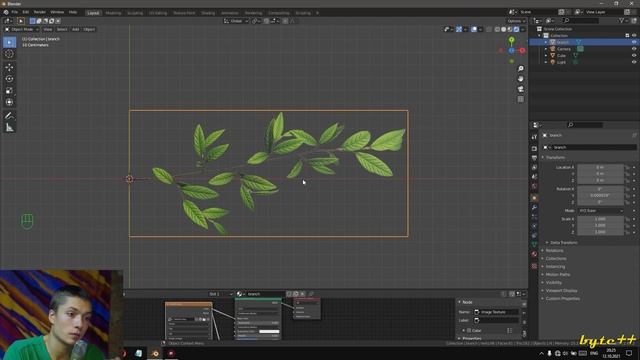Viewport: 640px width, 360px height.
Task: Click the green Y axis on navigation gizmo
Action: tap(511, 40)
